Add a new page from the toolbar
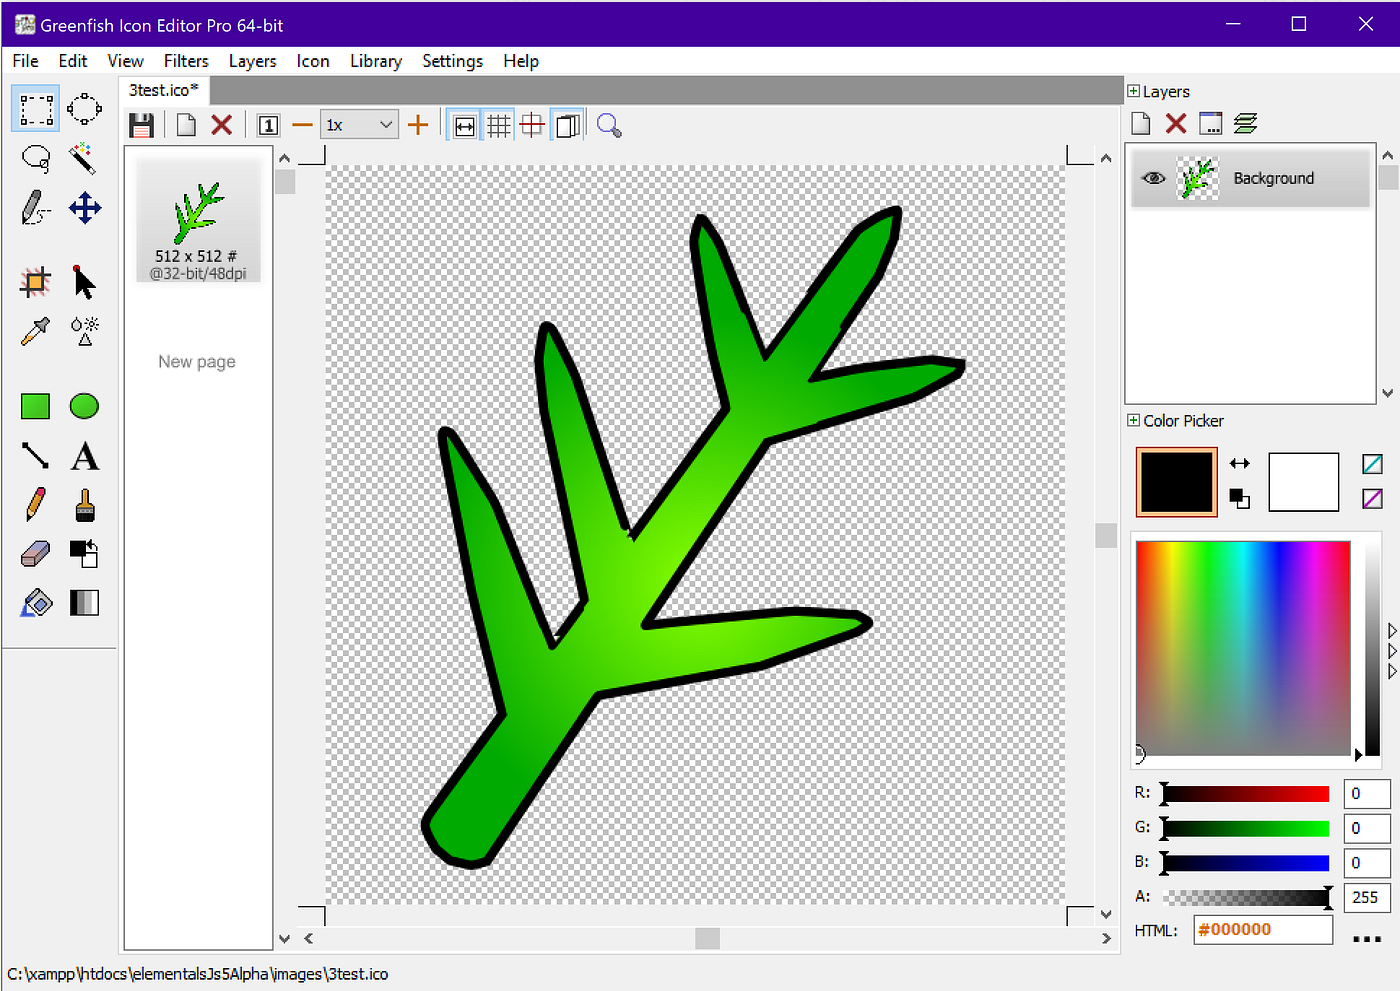The width and height of the screenshot is (1400, 991). pyautogui.click(x=186, y=125)
